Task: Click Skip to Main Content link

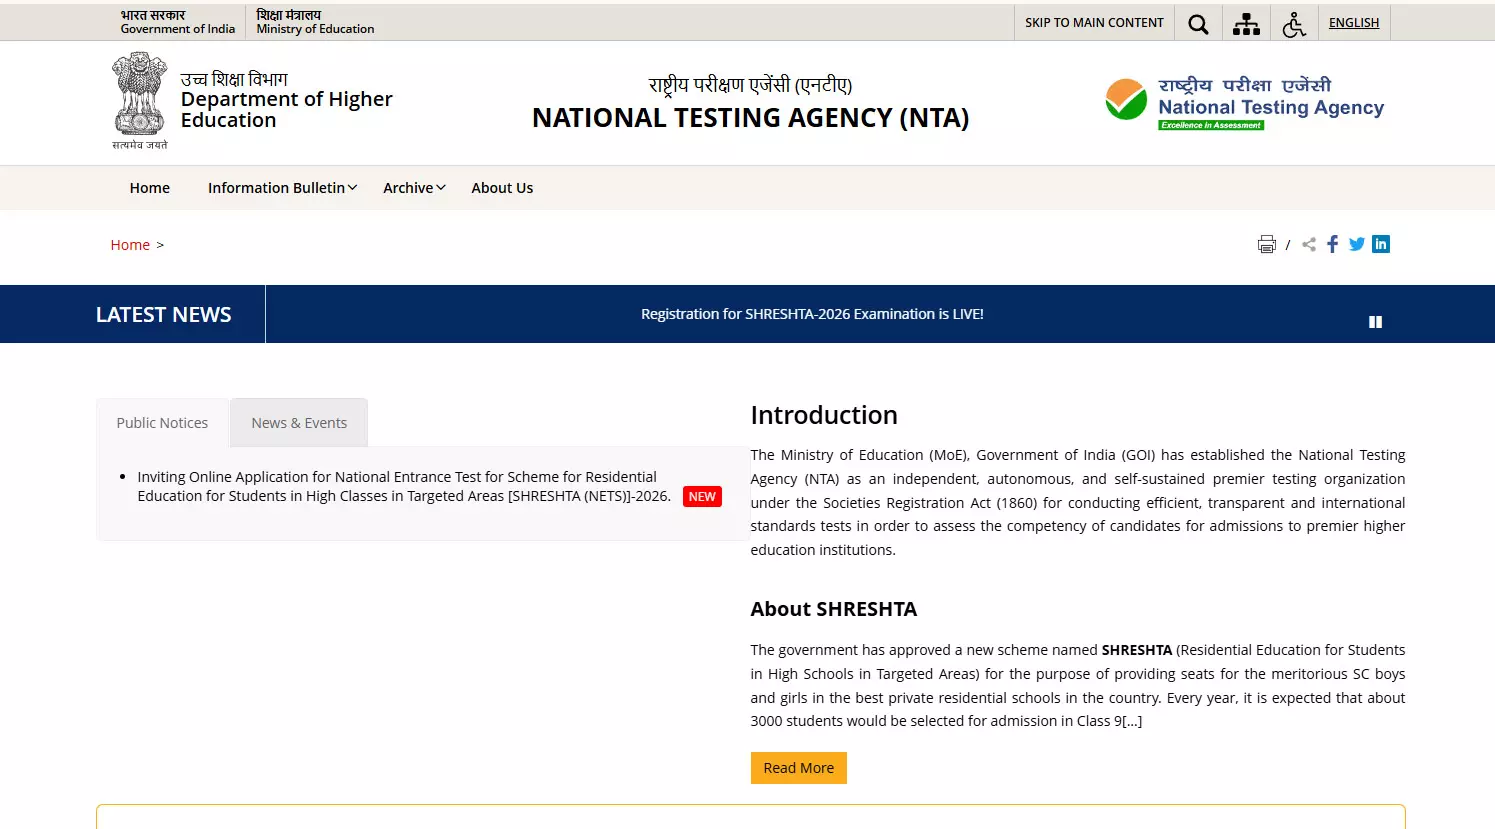Action: [1094, 23]
